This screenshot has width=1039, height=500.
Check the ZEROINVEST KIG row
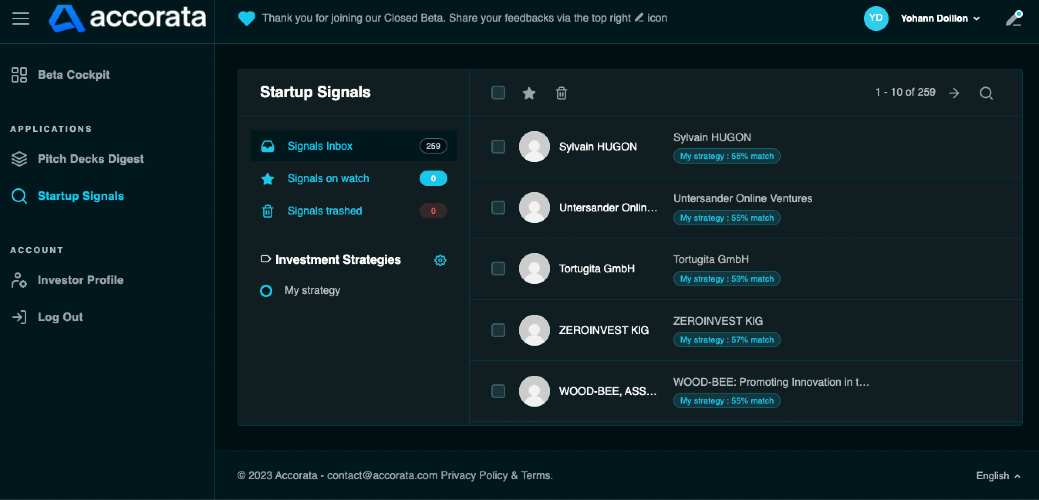[498, 330]
